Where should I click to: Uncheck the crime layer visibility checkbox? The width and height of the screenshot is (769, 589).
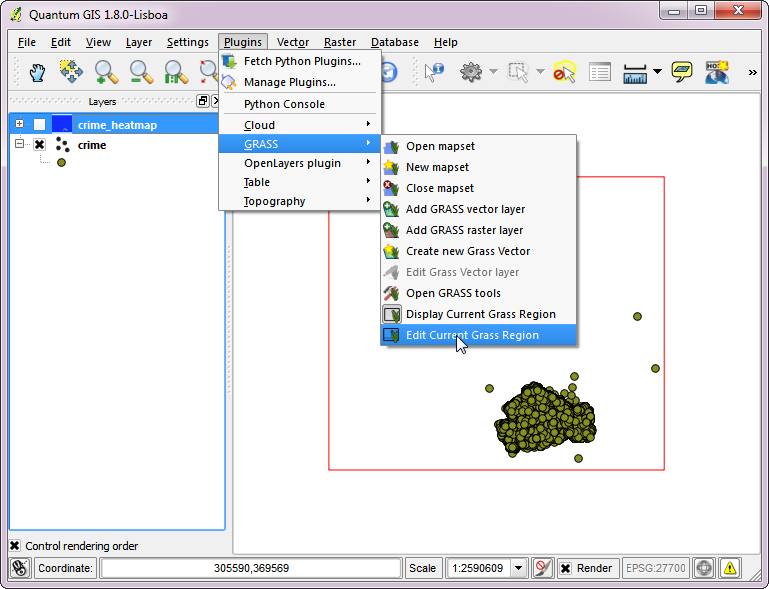pos(40,145)
